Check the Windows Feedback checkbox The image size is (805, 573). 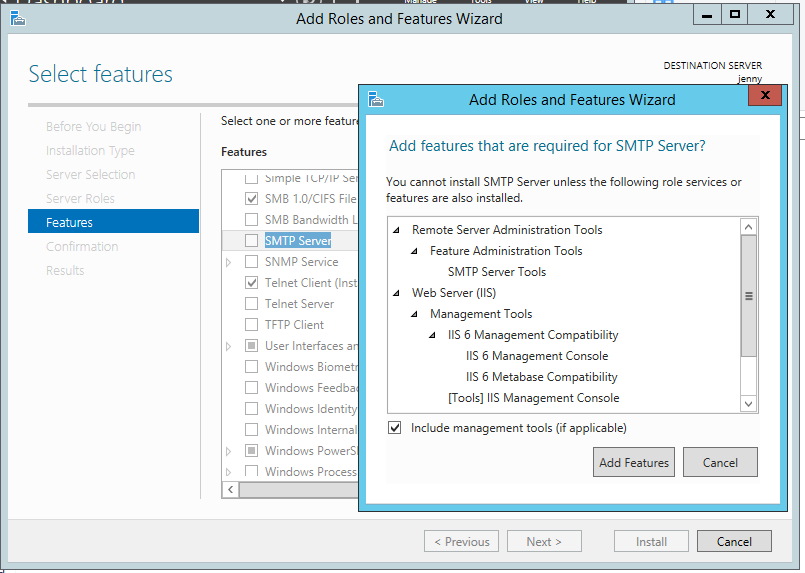[251, 388]
